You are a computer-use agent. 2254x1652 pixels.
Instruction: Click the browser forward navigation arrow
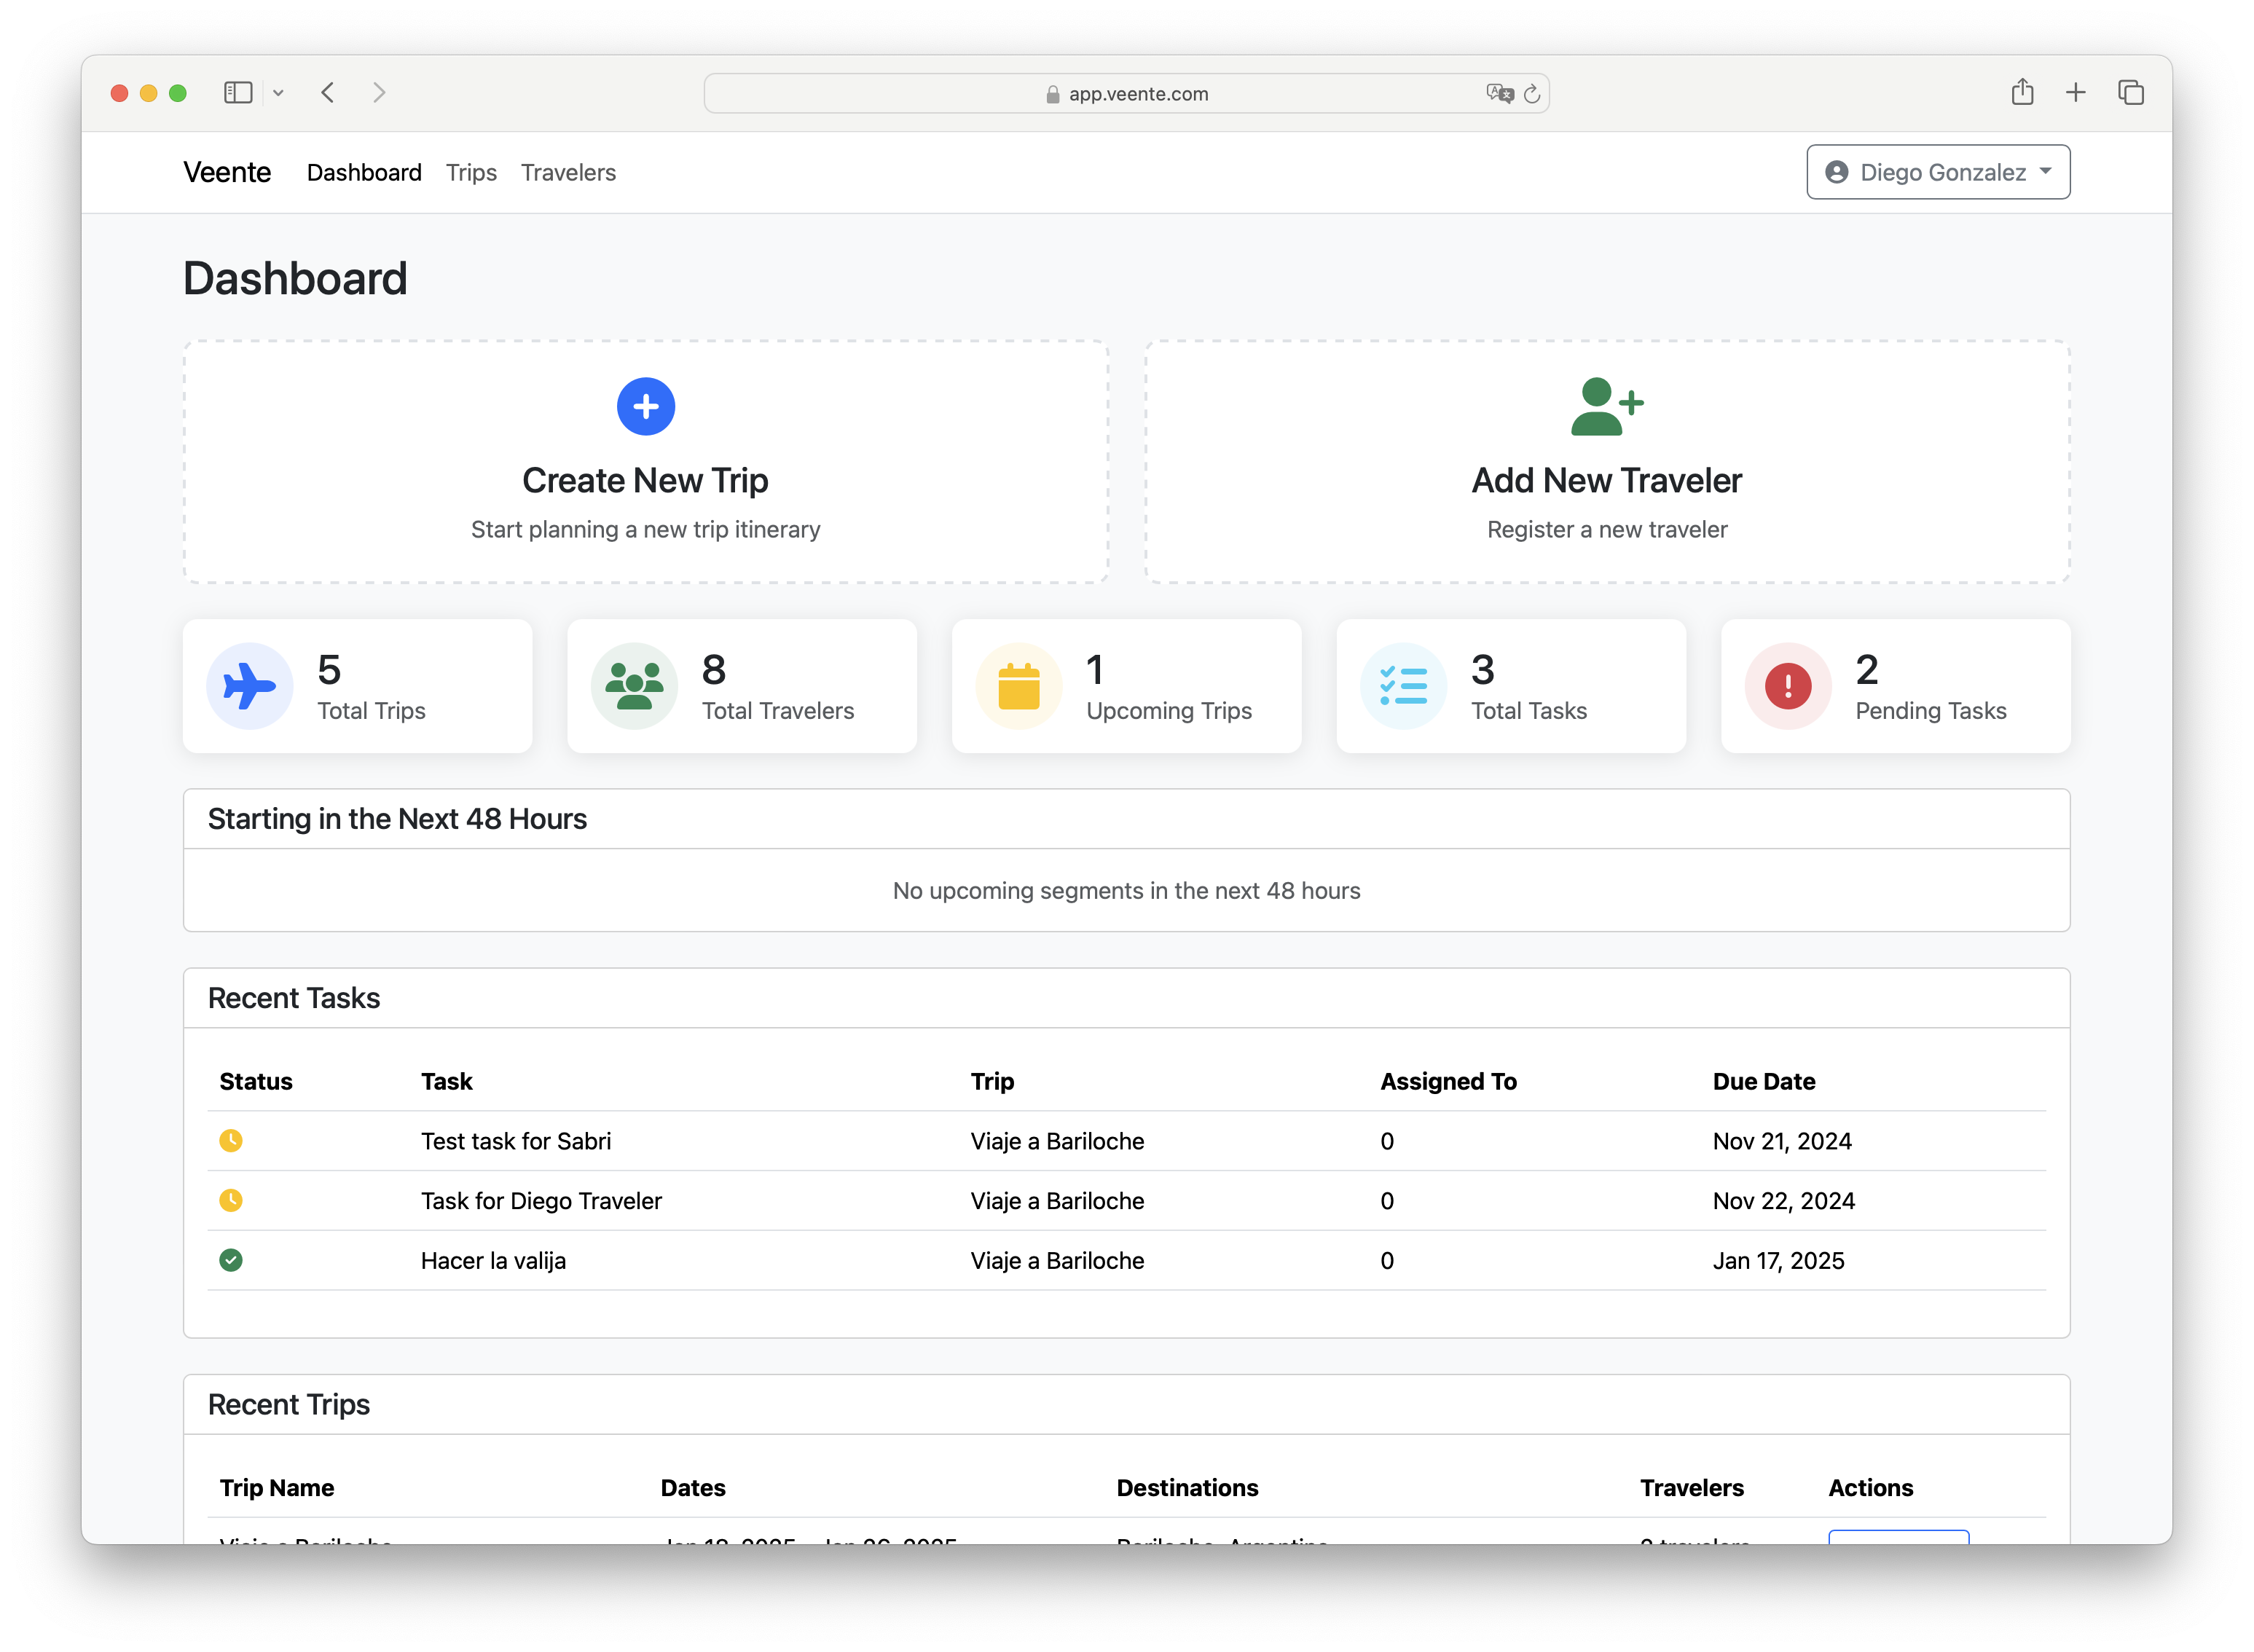(x=382, y=91)
